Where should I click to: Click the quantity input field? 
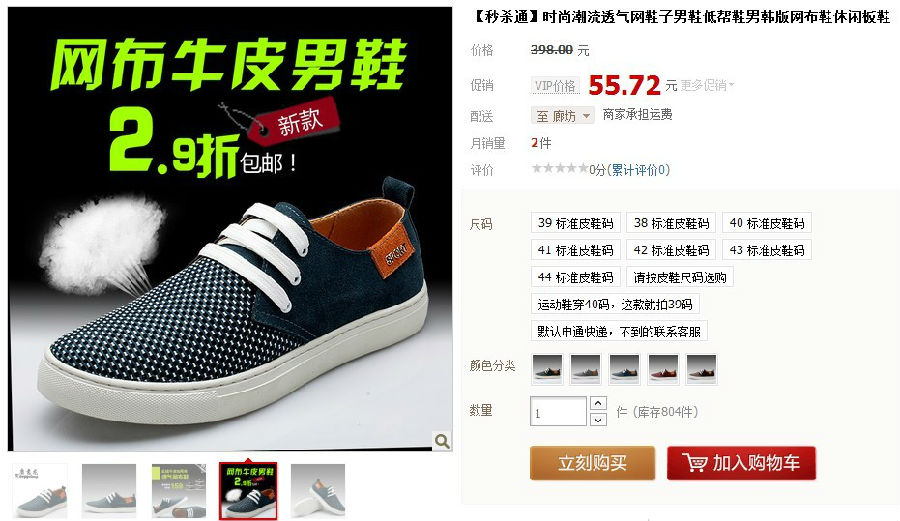click(558, 411)
